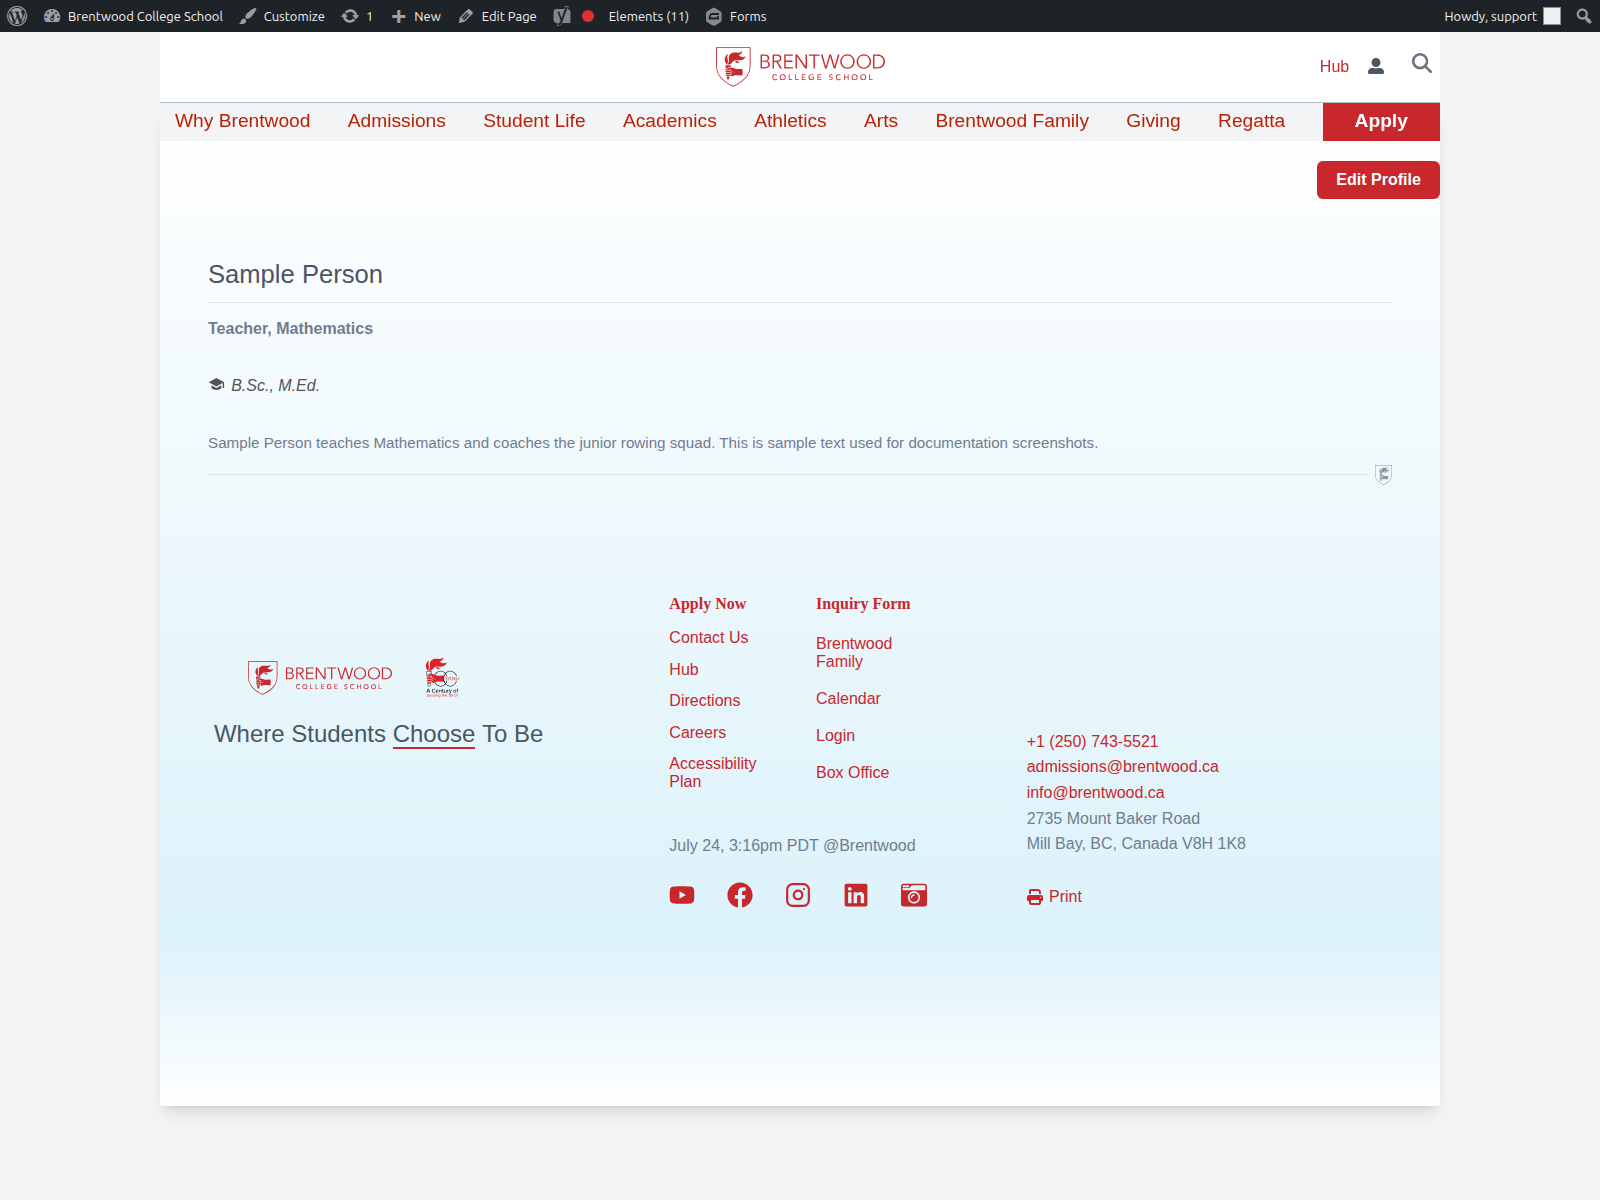Image resolution: width=1600 pixels, height=1200 pixels.
Task: Click the Edit Profile button
Action: (1378, 180)
